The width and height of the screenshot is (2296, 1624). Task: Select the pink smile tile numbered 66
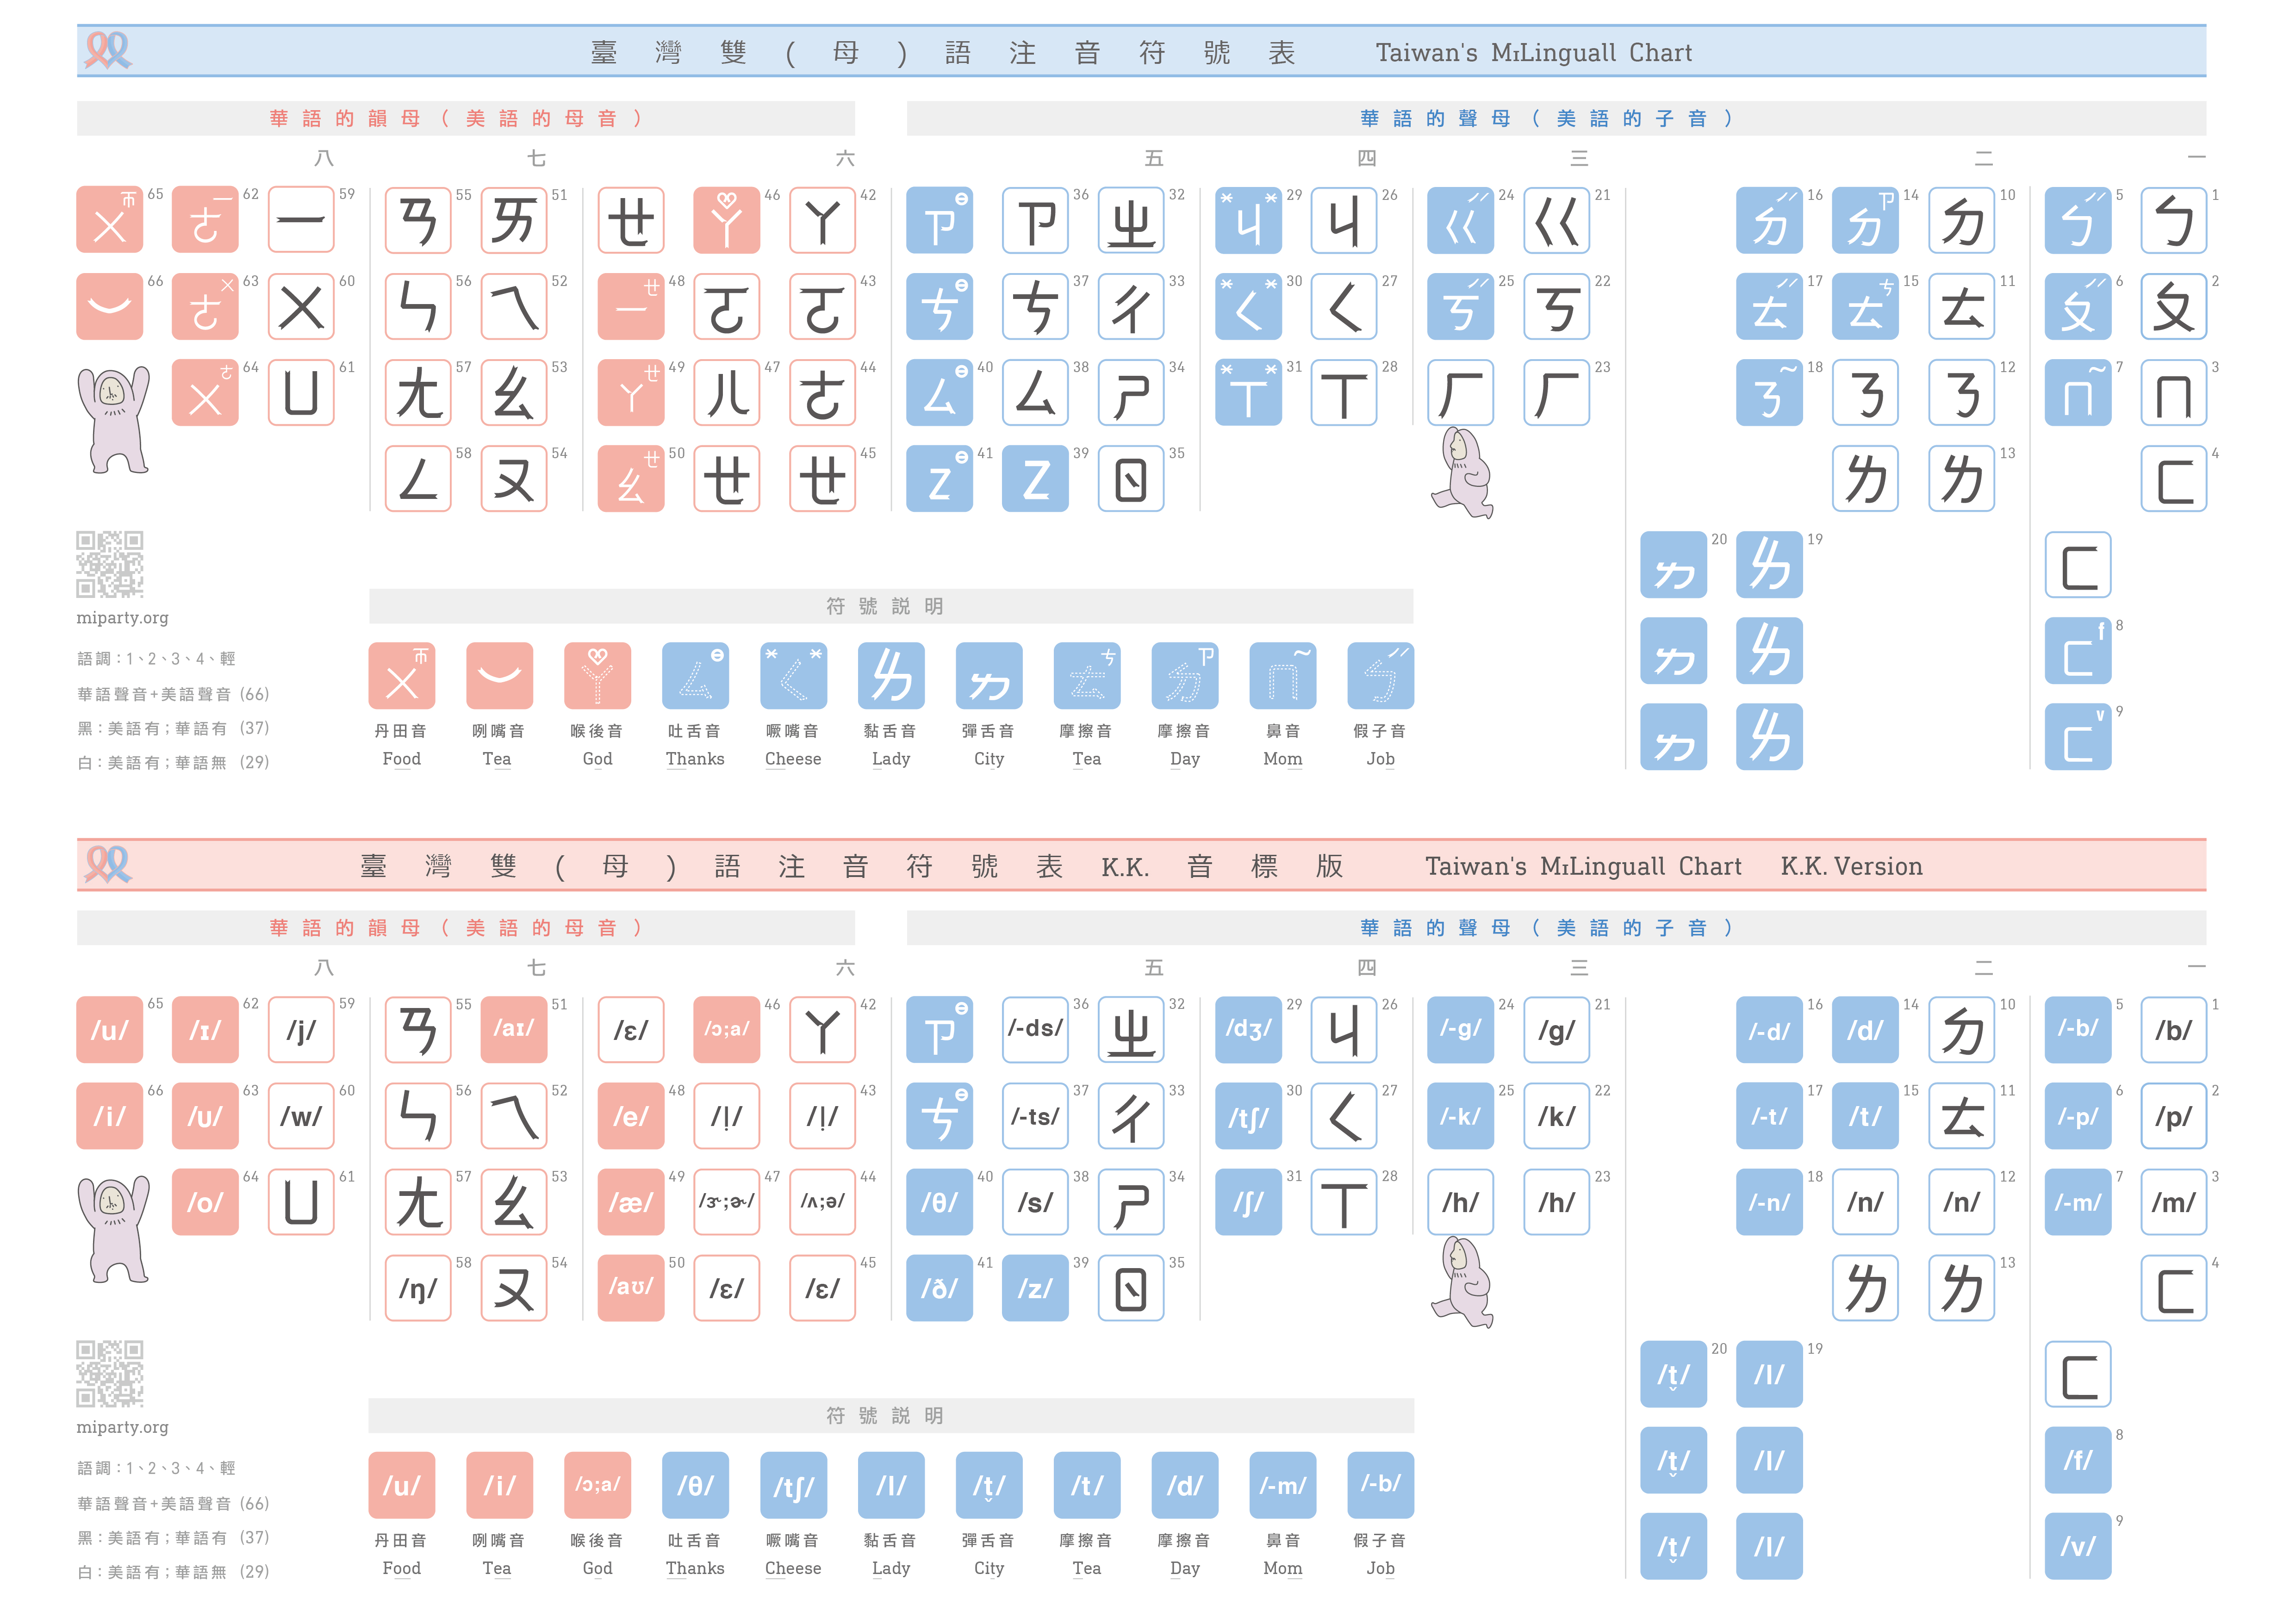[110, 306]
